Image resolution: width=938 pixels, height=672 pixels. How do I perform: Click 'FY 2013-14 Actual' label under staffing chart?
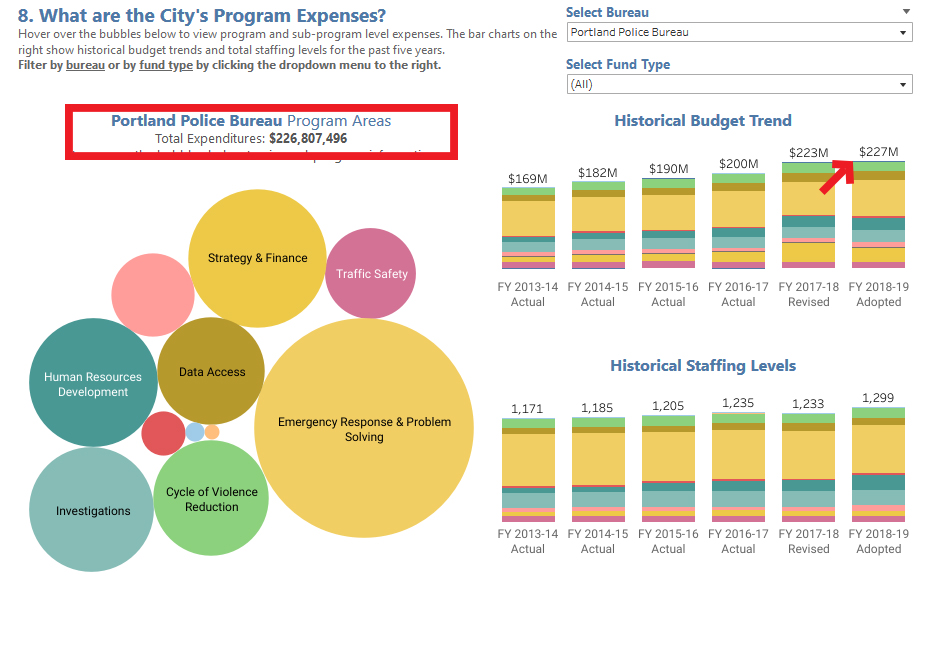pos(528,541)
